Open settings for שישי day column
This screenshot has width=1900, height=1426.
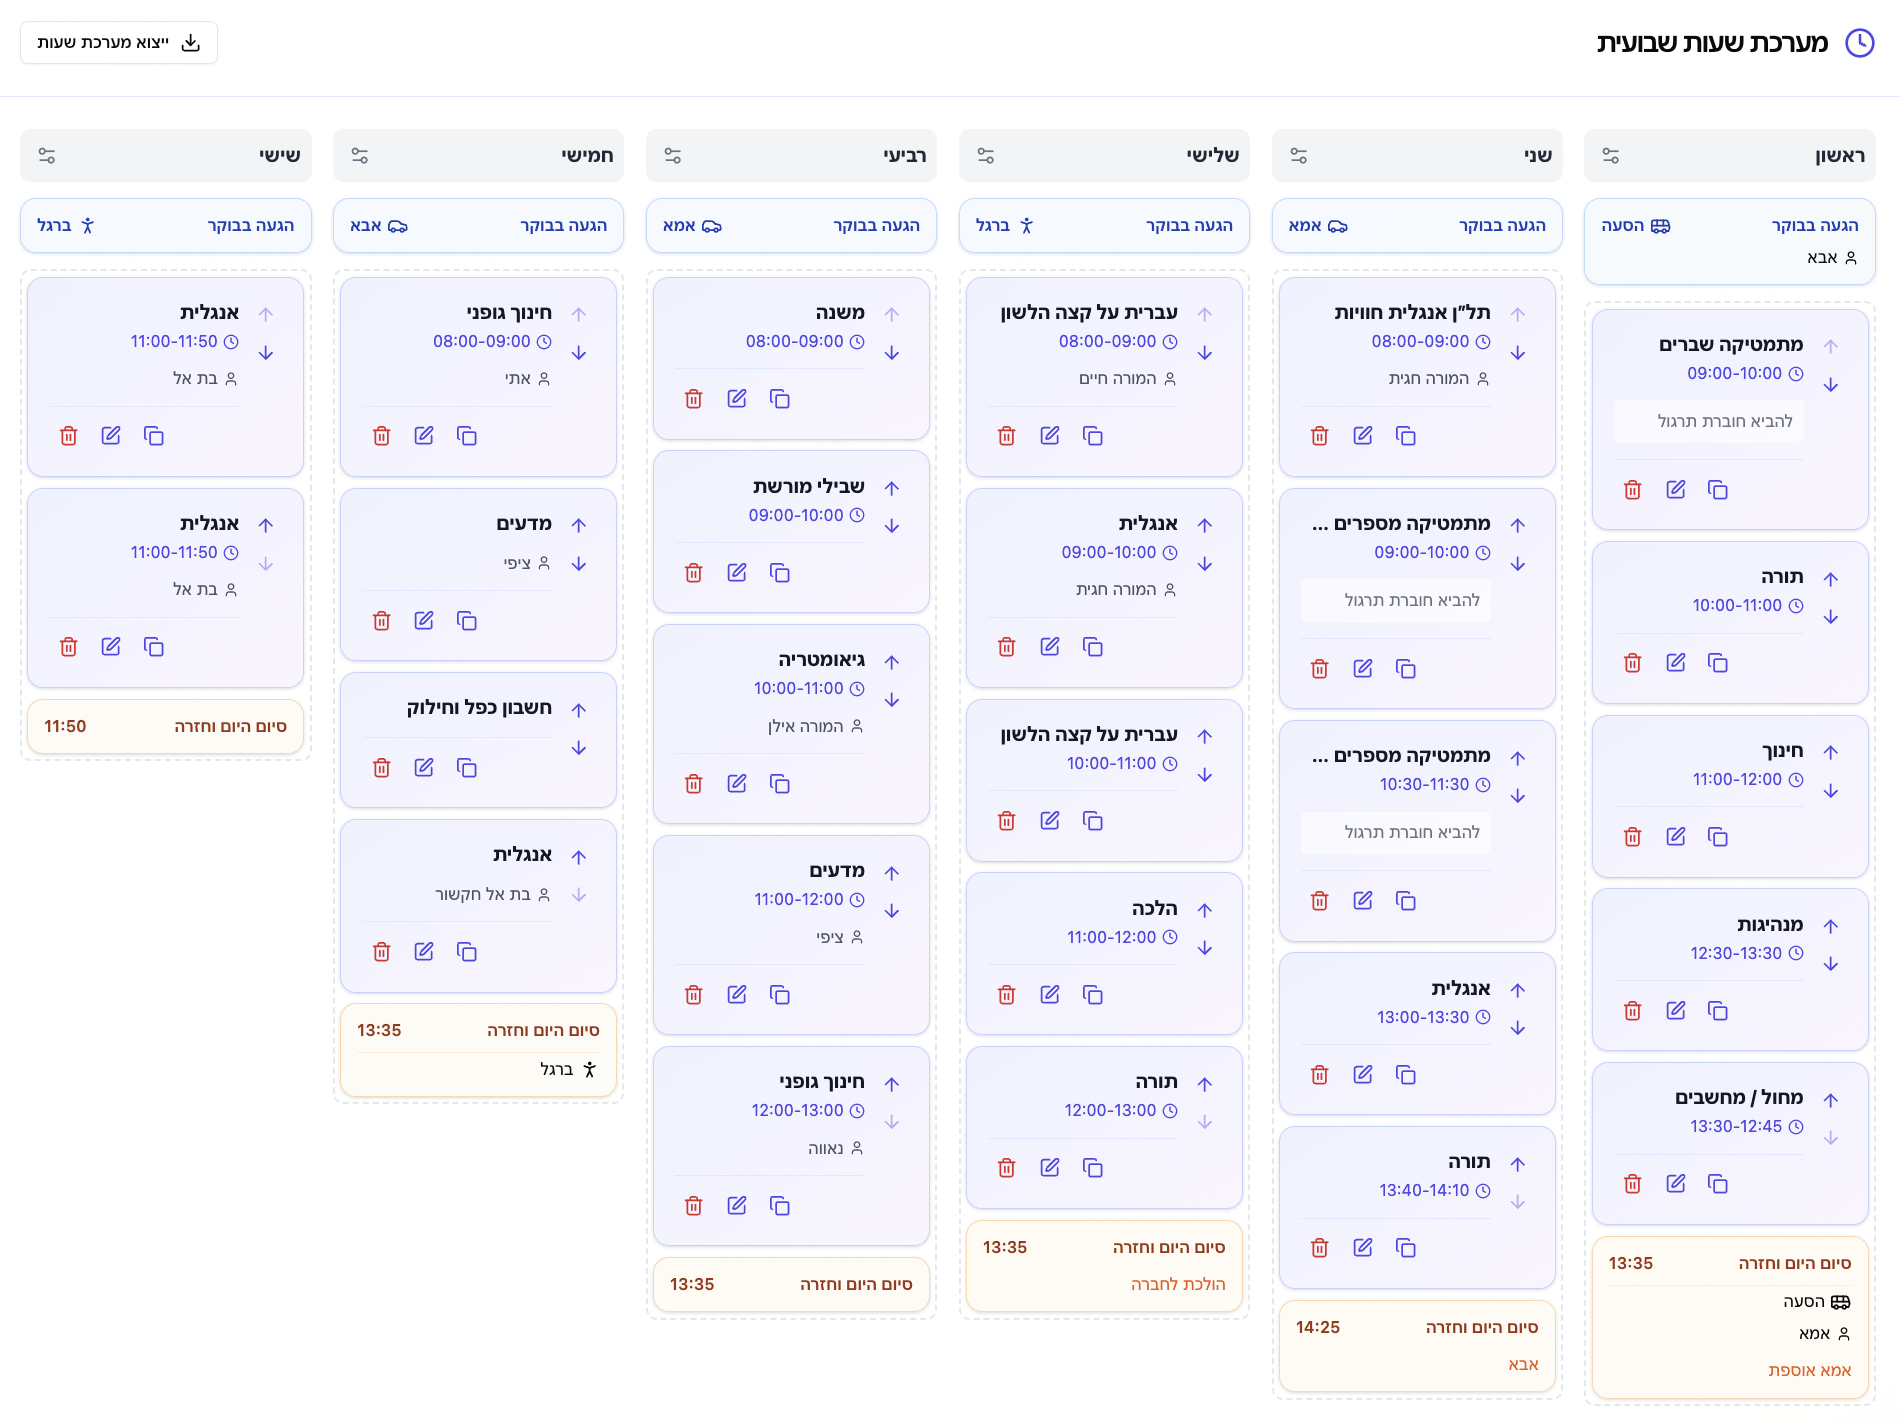[47, 156]
